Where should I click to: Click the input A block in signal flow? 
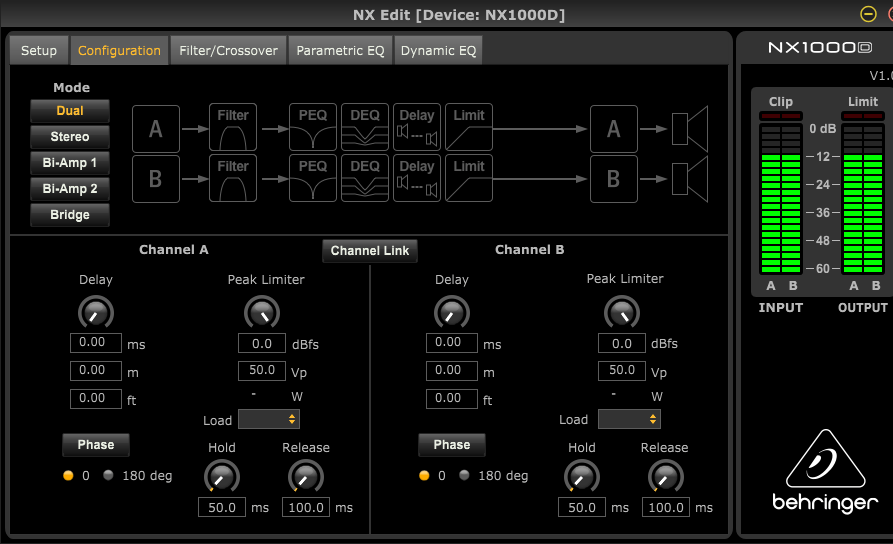tap(156, 129)
